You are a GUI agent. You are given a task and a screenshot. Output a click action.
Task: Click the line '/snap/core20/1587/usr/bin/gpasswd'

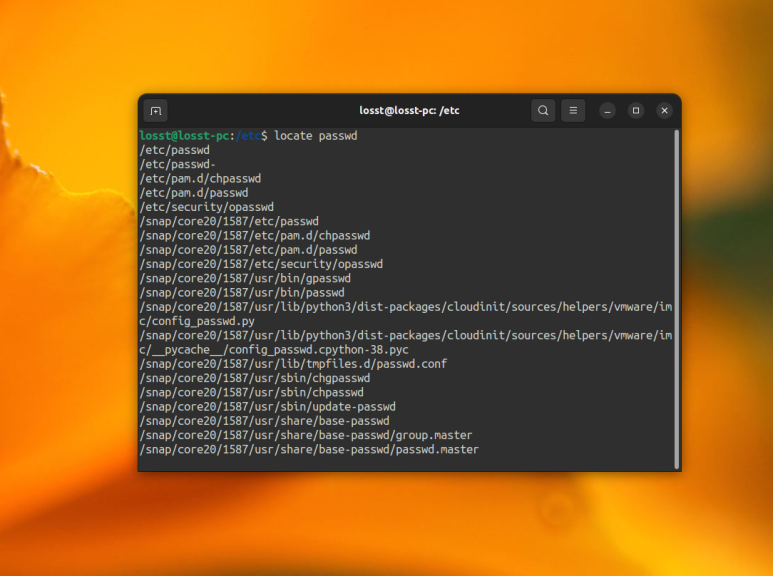(245, 279)
